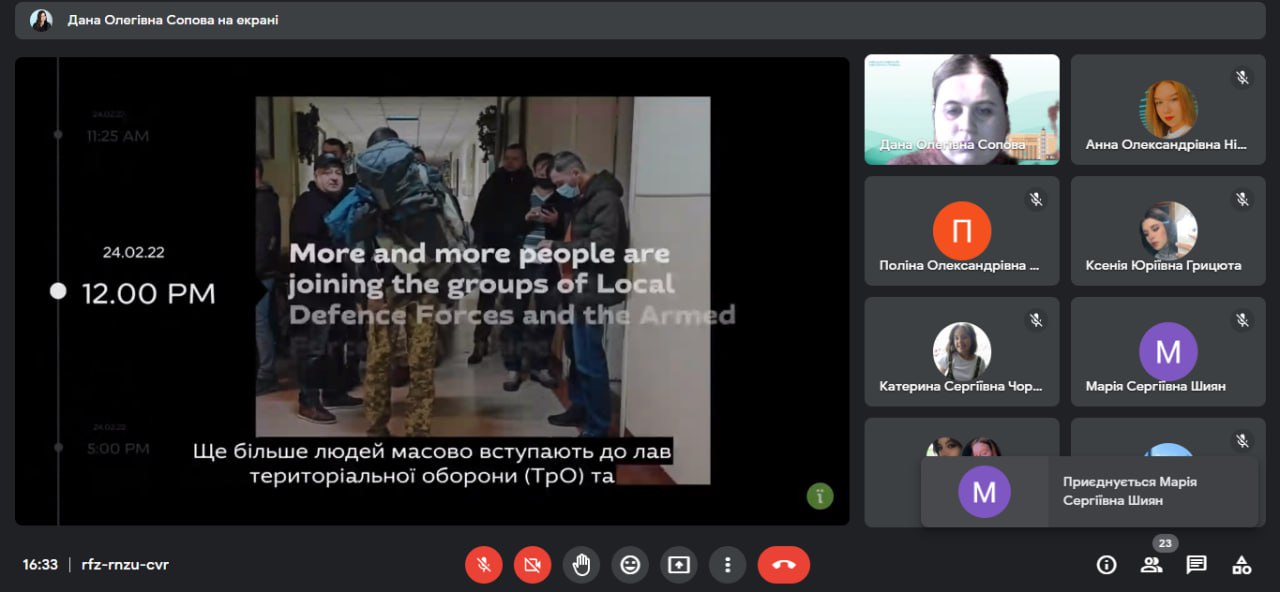Click presenter avatar in the top banner
The width and height of the screenshot is (1280, 592).
coord(41,20)
